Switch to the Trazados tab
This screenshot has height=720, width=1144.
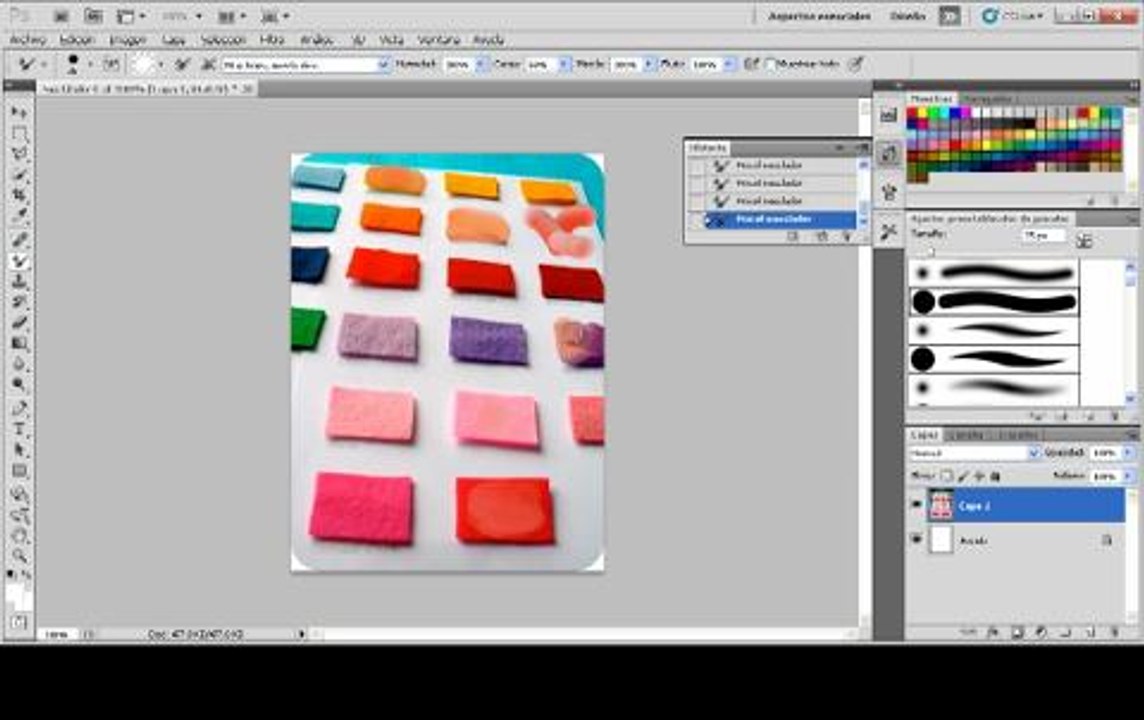[x=1019, y=435]
